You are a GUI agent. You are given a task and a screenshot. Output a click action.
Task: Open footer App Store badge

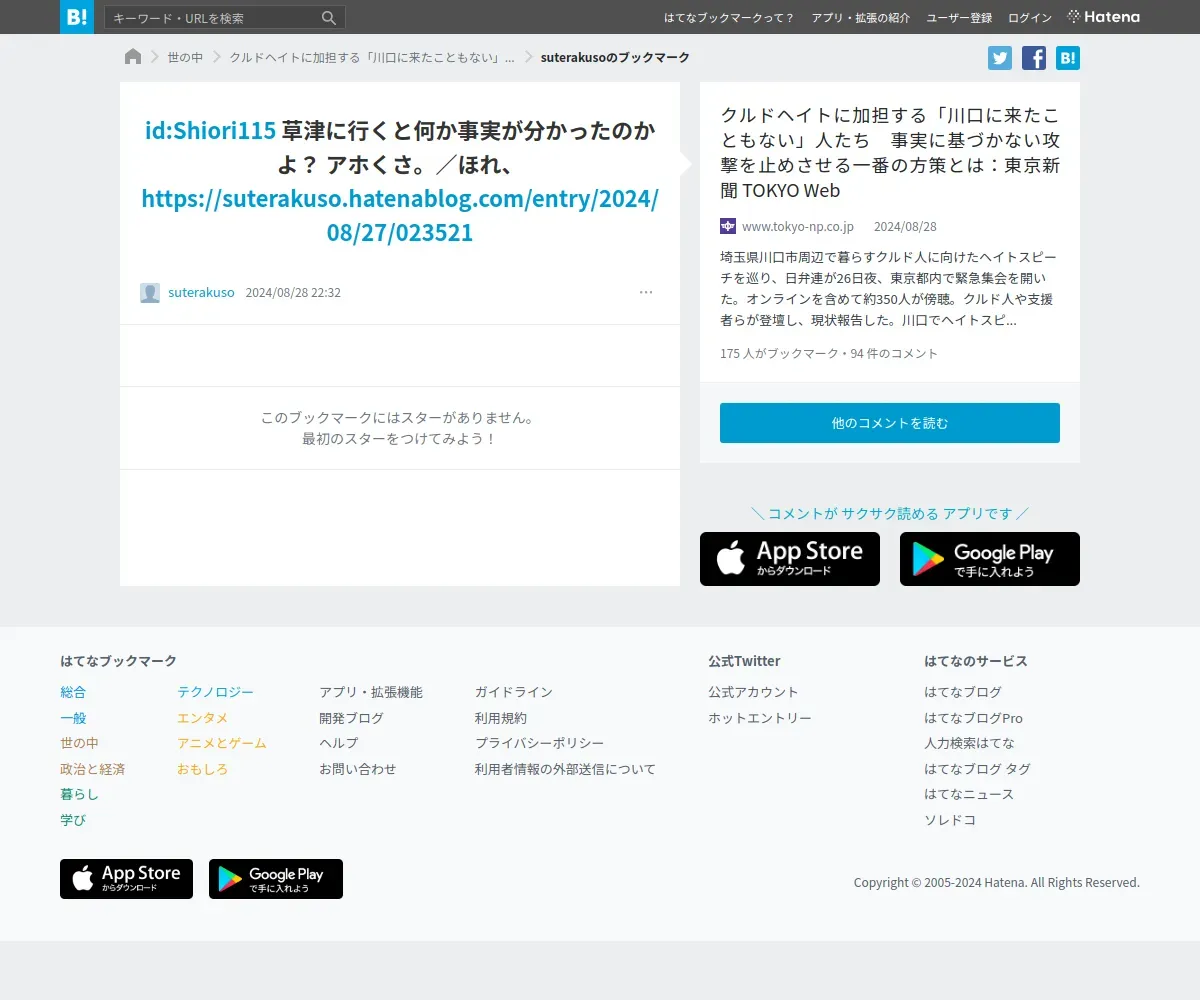coord(126,879)
